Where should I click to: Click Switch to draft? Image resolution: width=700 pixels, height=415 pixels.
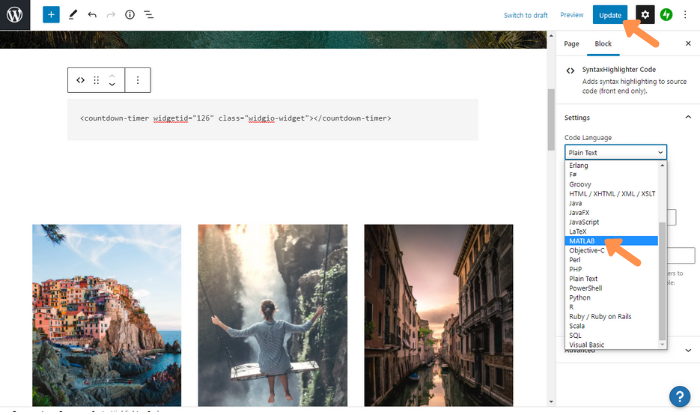coord(525,15)
